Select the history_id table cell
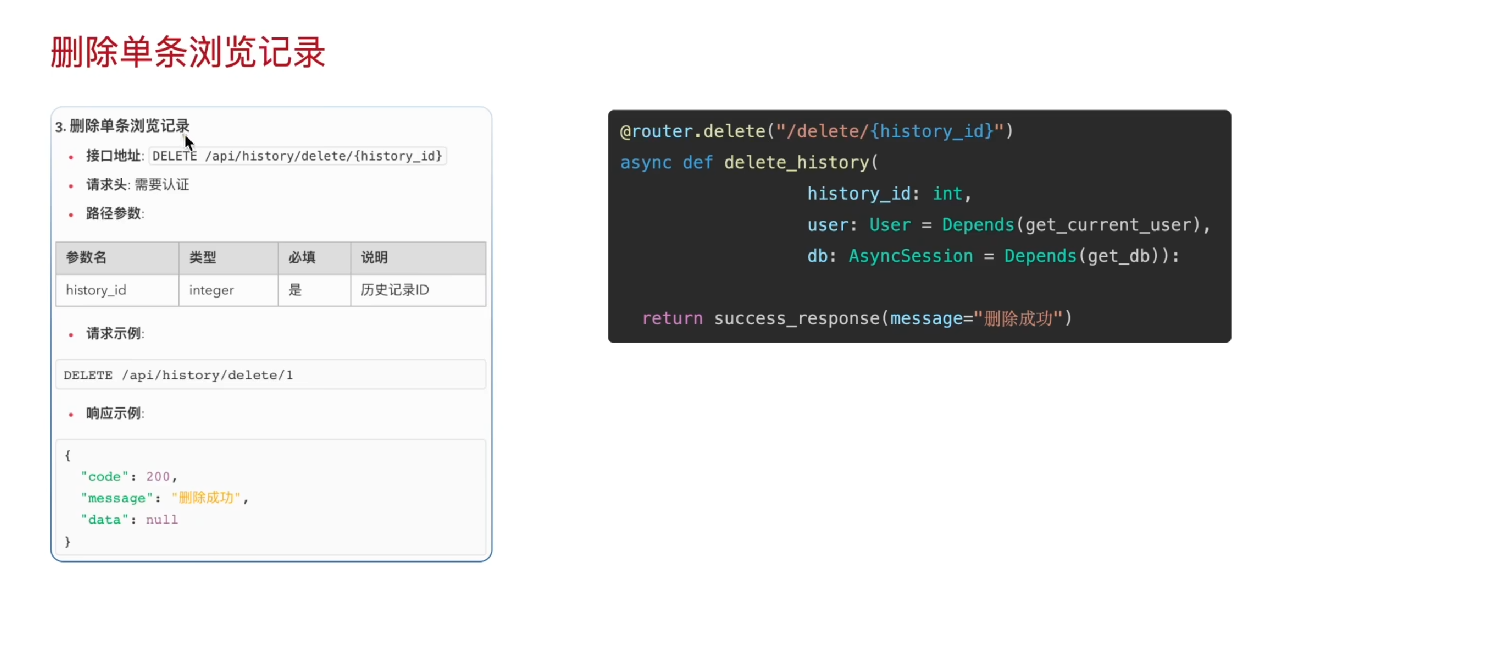 pyautogui.click(x=117, y=290)
